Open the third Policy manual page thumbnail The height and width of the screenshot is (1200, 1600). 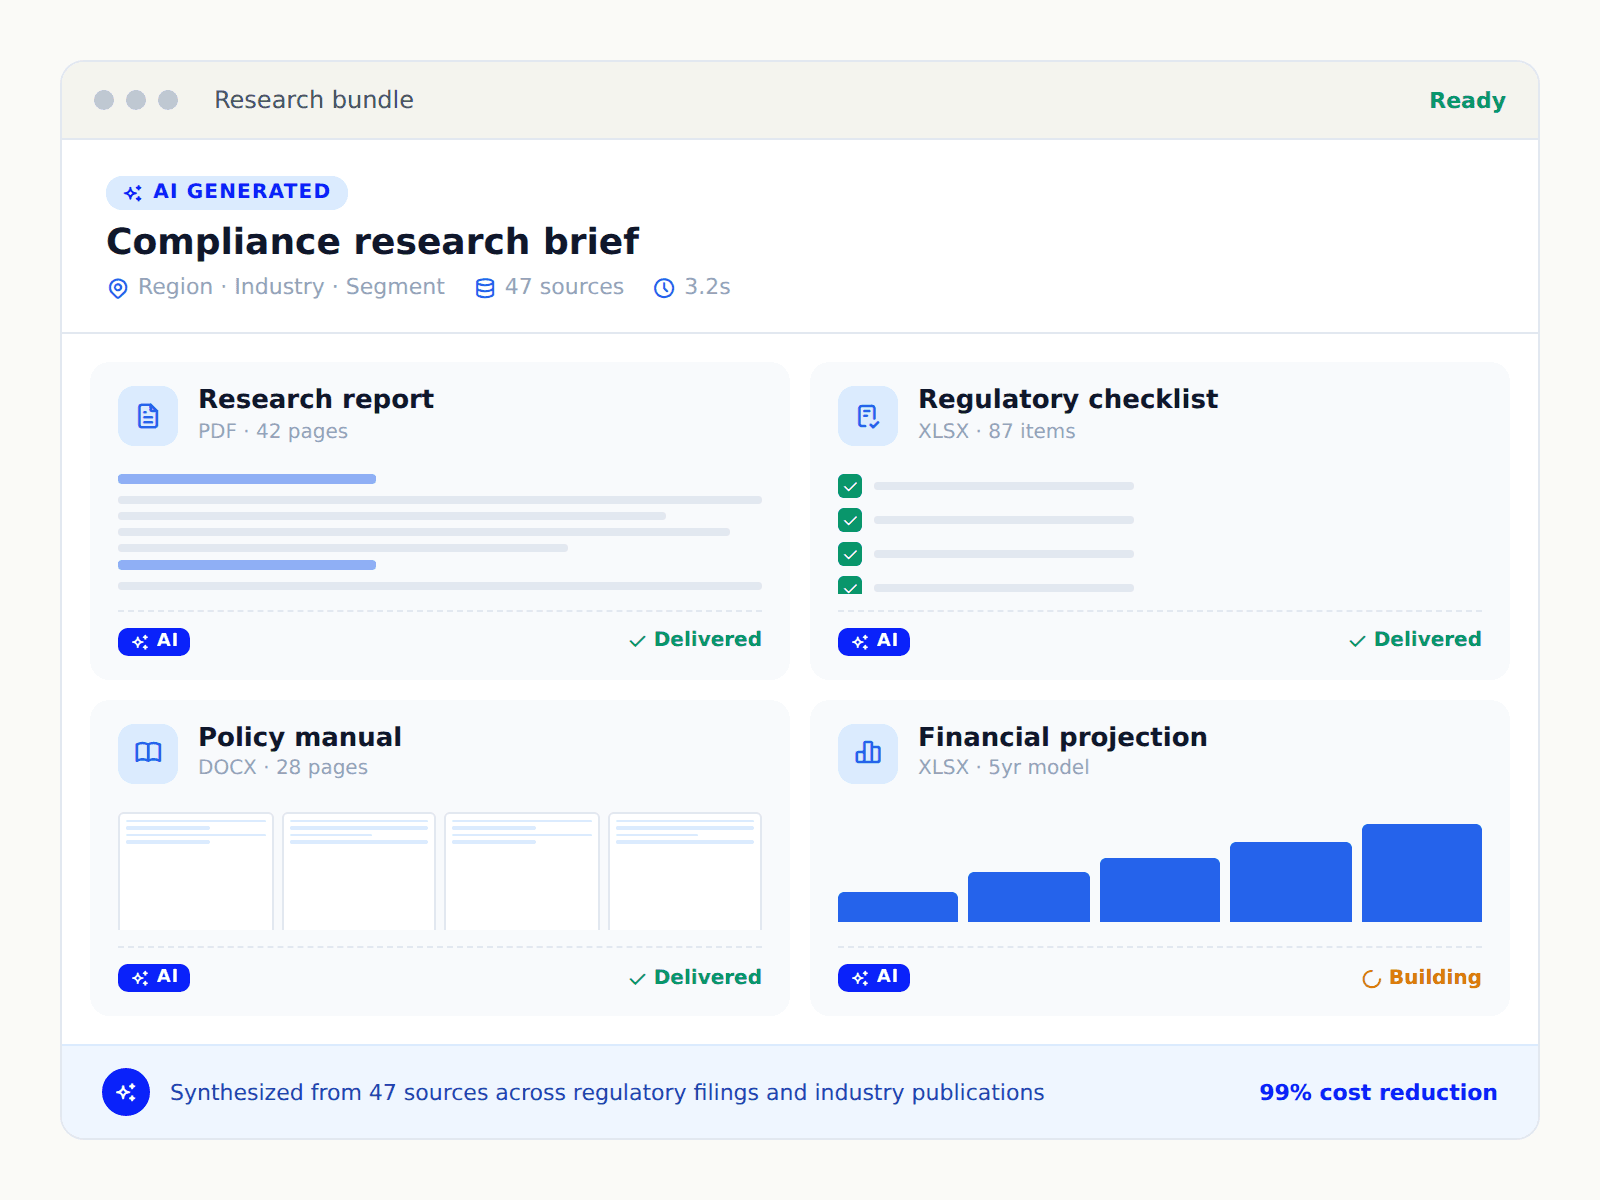(x=522, y=871)
